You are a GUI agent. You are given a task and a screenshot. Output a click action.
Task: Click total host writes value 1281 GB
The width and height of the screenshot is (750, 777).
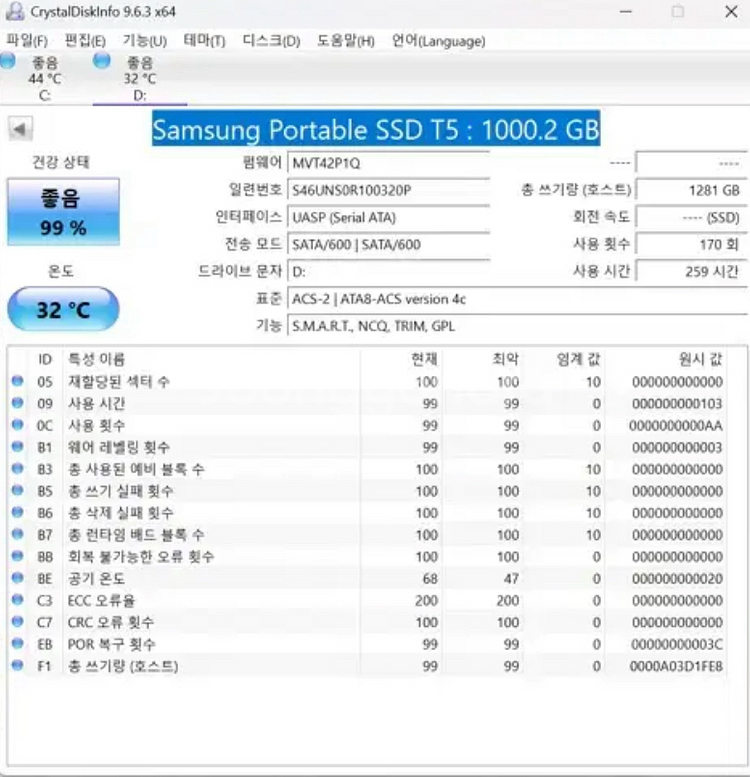click(x=692, y=190)
